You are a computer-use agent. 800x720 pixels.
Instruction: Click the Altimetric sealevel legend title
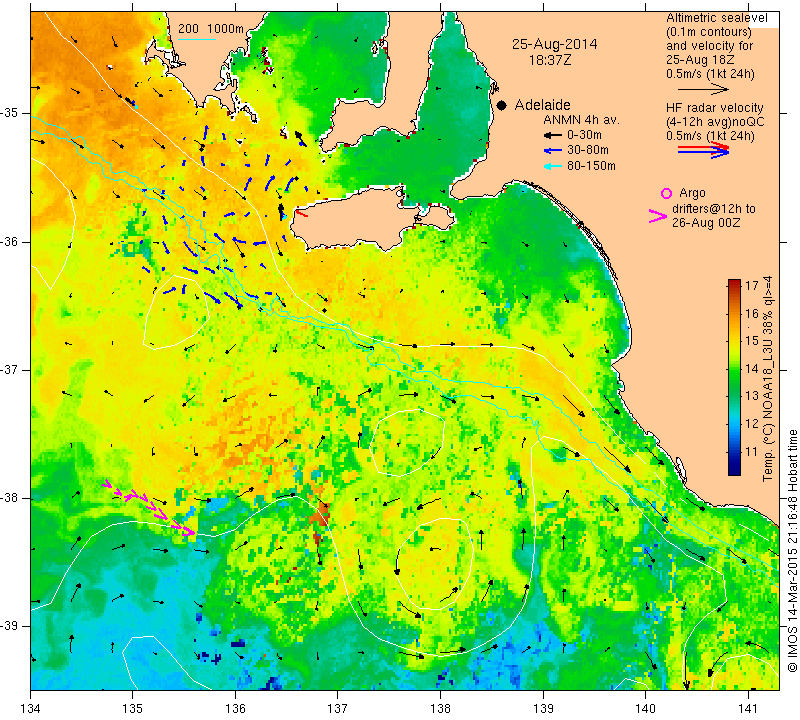(717, 18)
